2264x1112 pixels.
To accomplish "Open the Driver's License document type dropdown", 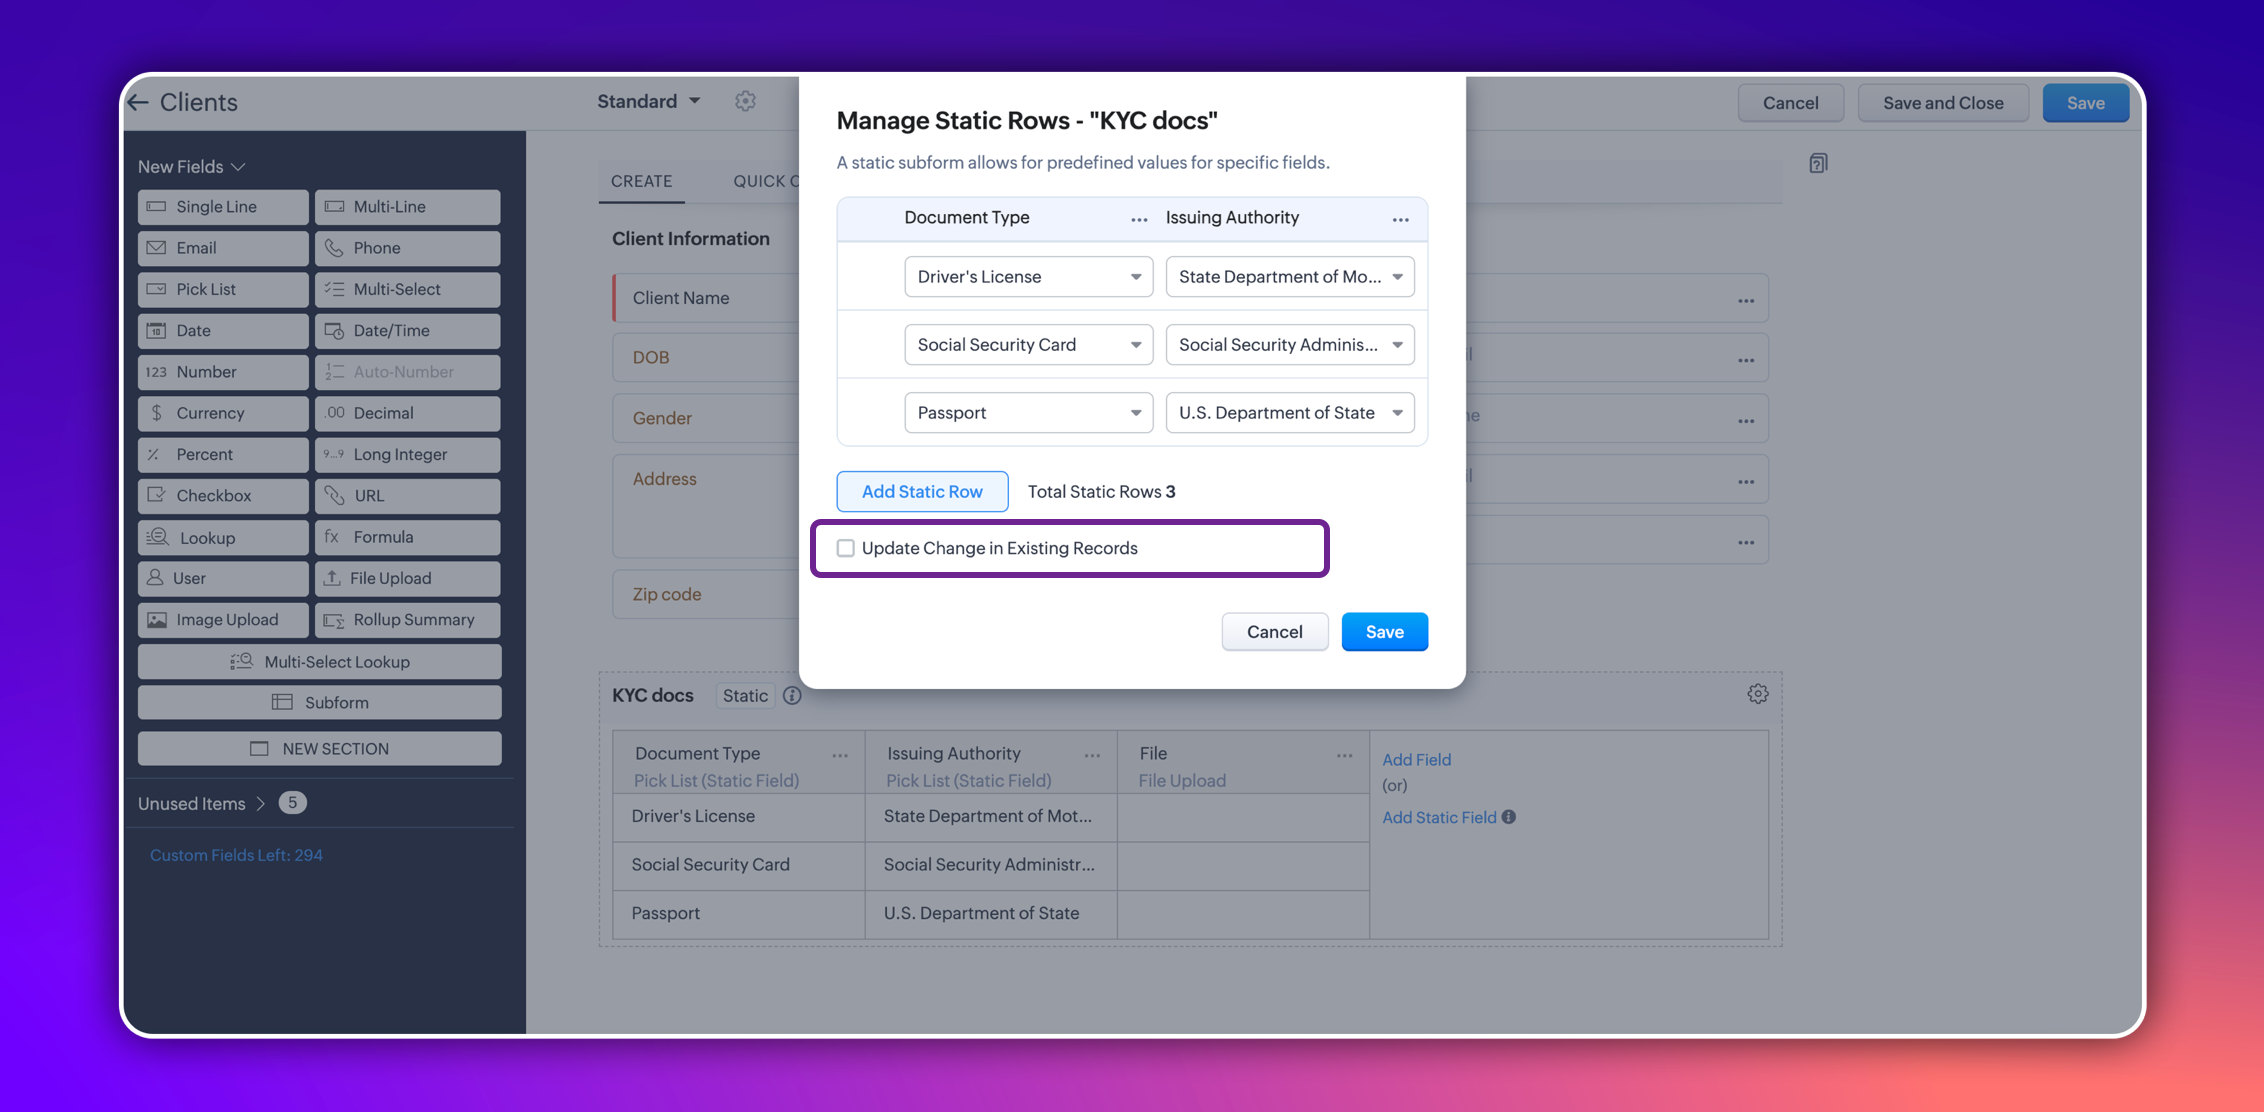I will pyautogui.click(x=1028, y=277).
